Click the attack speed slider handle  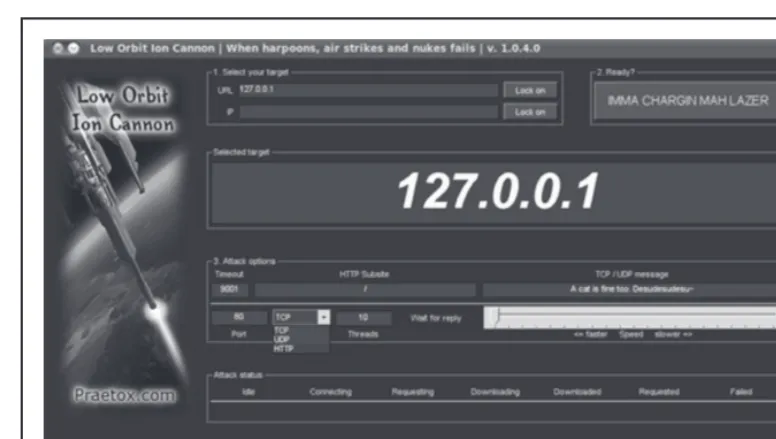pos(496,317)
